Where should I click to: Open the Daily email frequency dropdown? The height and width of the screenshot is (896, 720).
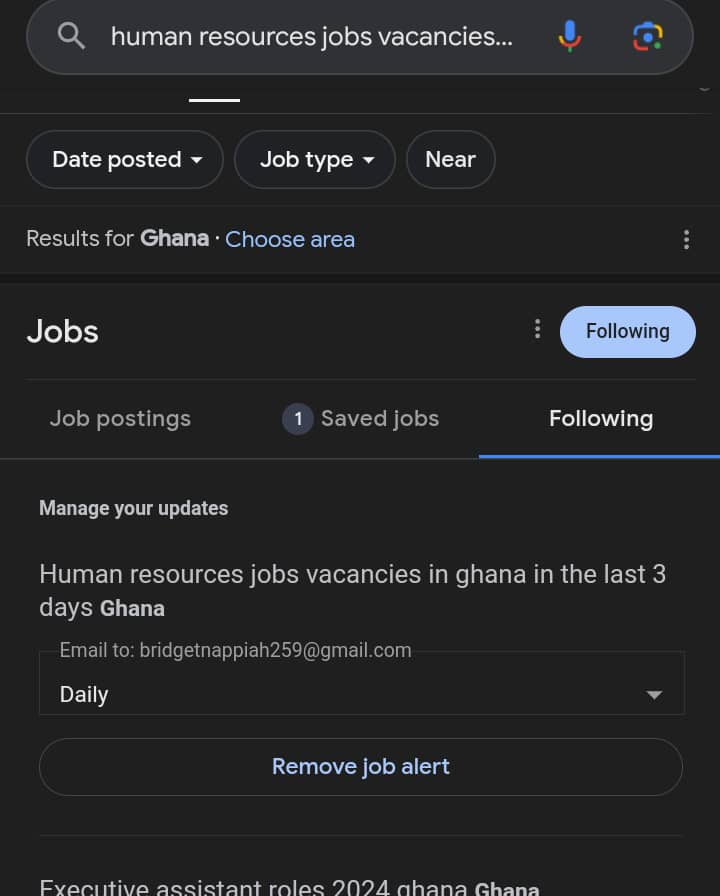coord(361,694)
